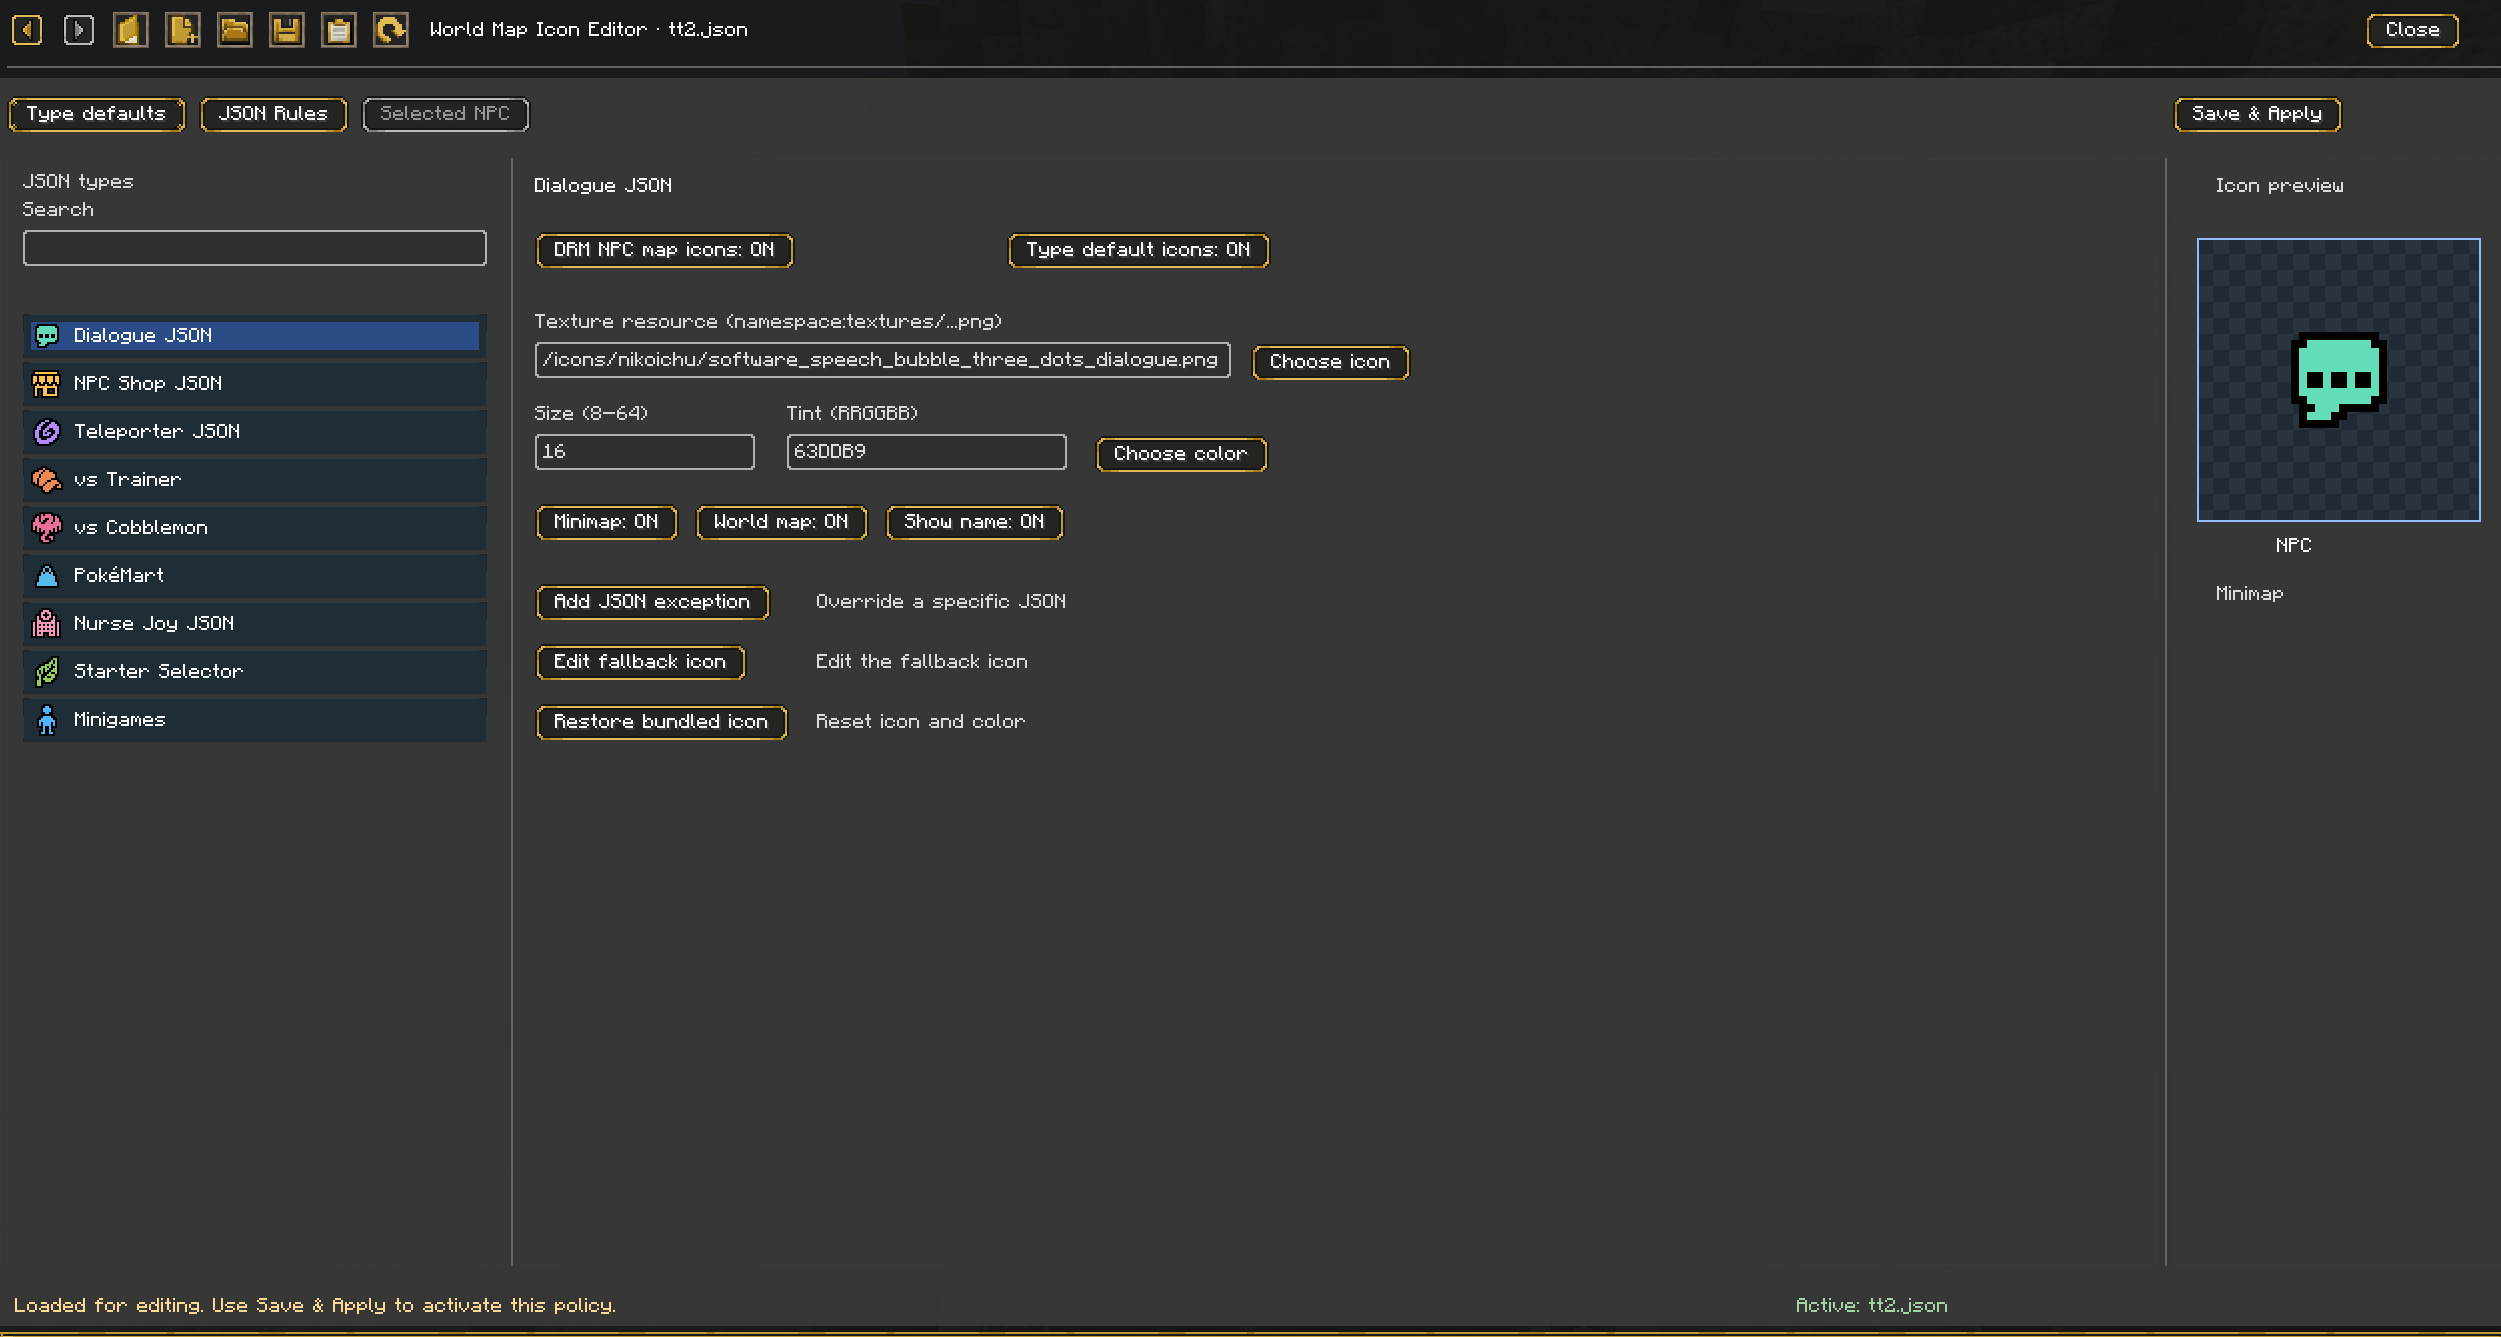Click the Save & Apply button

2257,114
